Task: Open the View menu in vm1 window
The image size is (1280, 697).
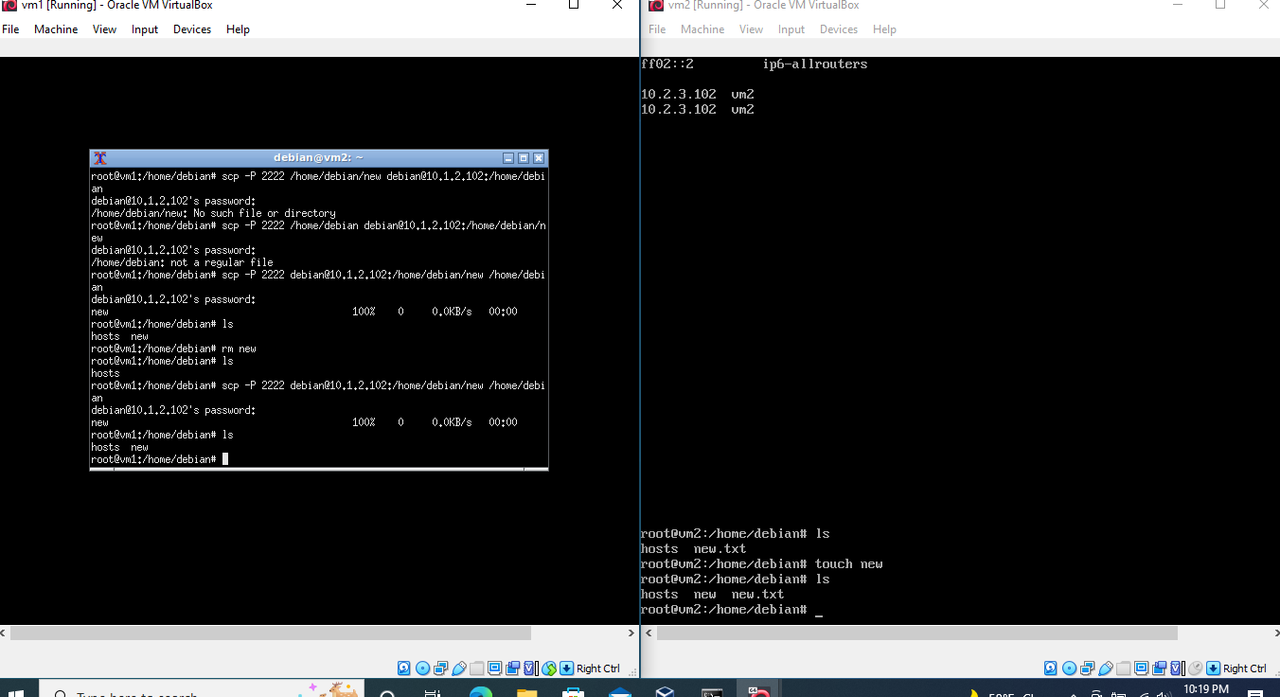Action: 105,29
